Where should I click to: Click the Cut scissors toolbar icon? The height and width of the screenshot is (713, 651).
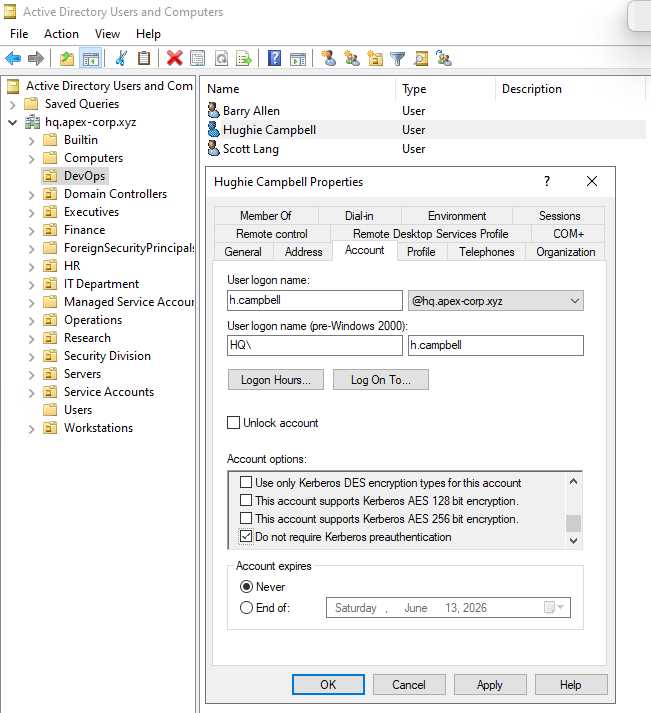(121, 58)
